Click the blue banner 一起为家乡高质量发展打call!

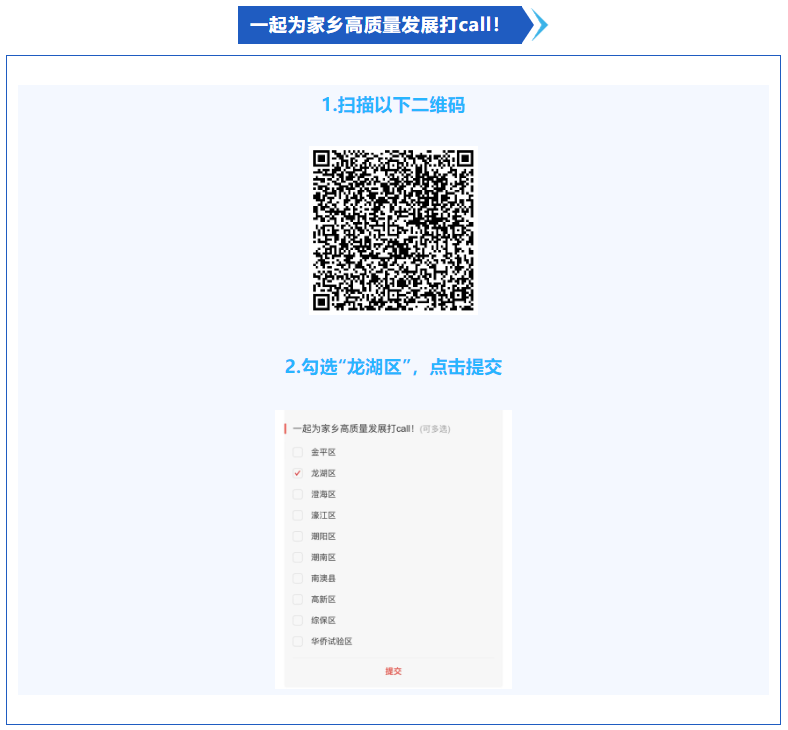pyautogui.click(x=380, y=25)
